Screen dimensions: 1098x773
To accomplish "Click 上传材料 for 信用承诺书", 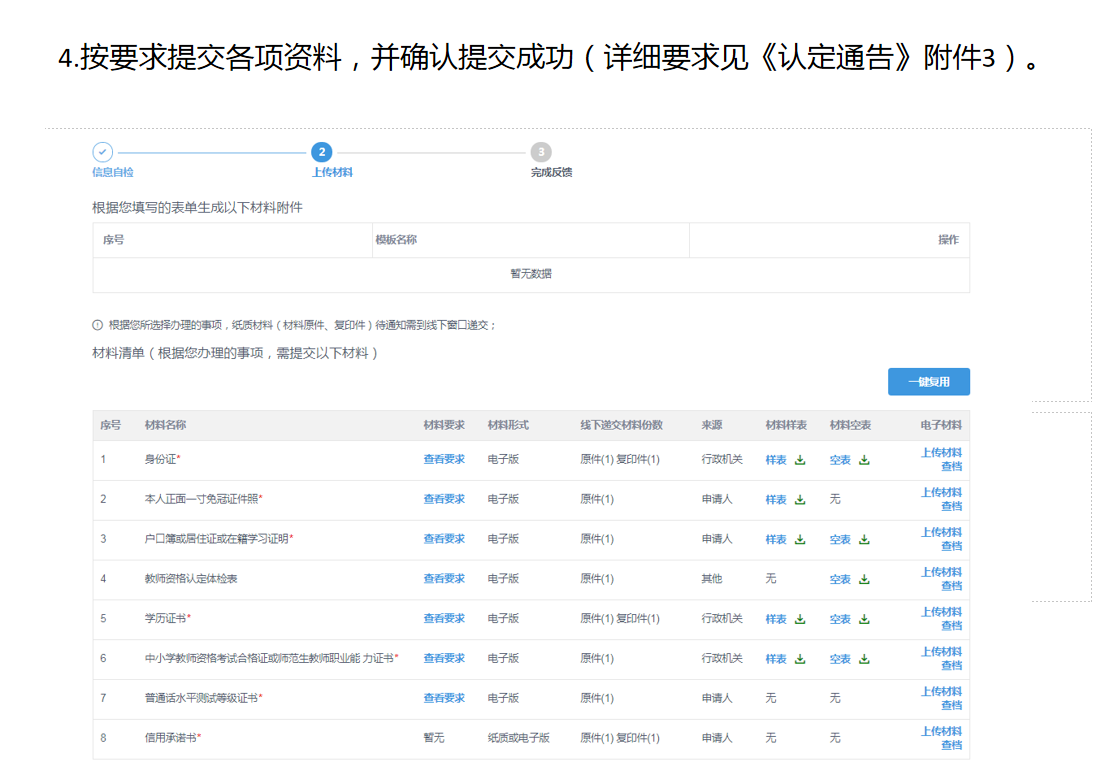I will pyautogui.click(x=941, y=731).
